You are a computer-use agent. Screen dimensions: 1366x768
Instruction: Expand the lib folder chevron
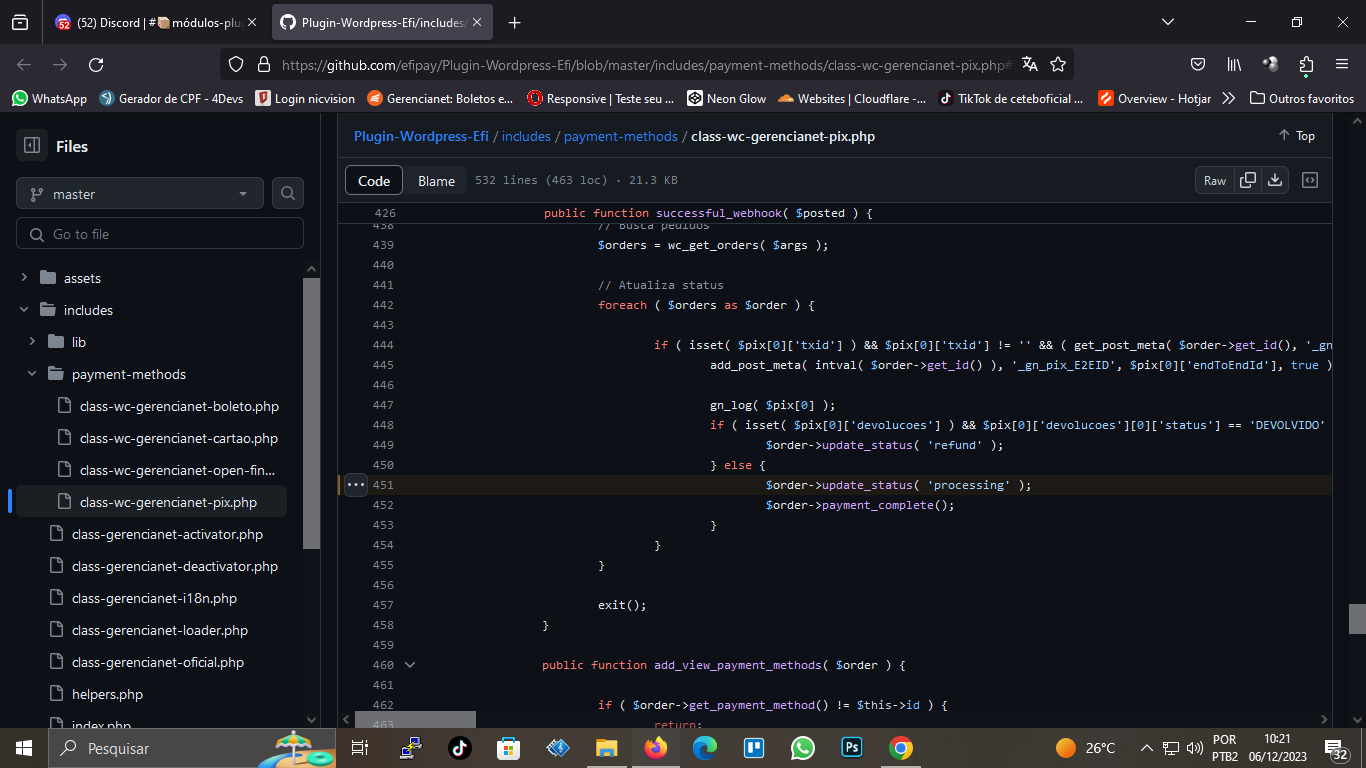point(32,342)
